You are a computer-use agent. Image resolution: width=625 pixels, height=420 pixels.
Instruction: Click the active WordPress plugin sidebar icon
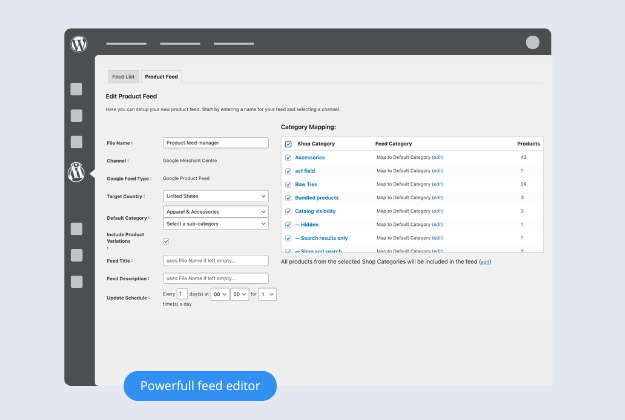tap(77, 172)
